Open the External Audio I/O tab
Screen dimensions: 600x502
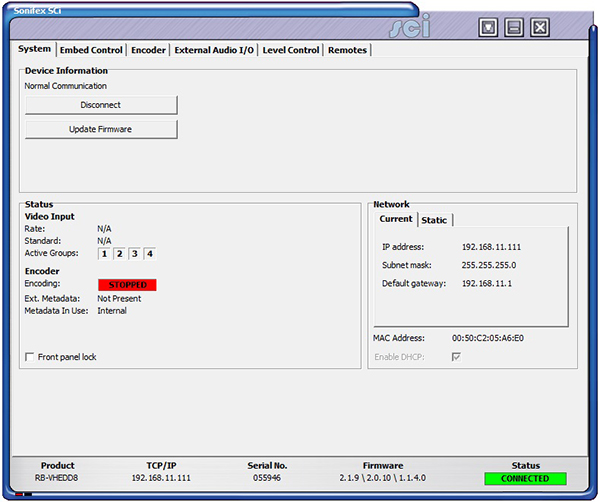point(214,50)
